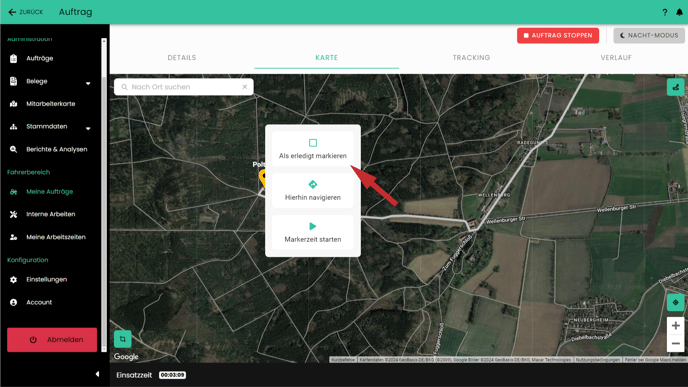
Task: Expand the Belege sidebar dropdown
Action: click(88, 83)
